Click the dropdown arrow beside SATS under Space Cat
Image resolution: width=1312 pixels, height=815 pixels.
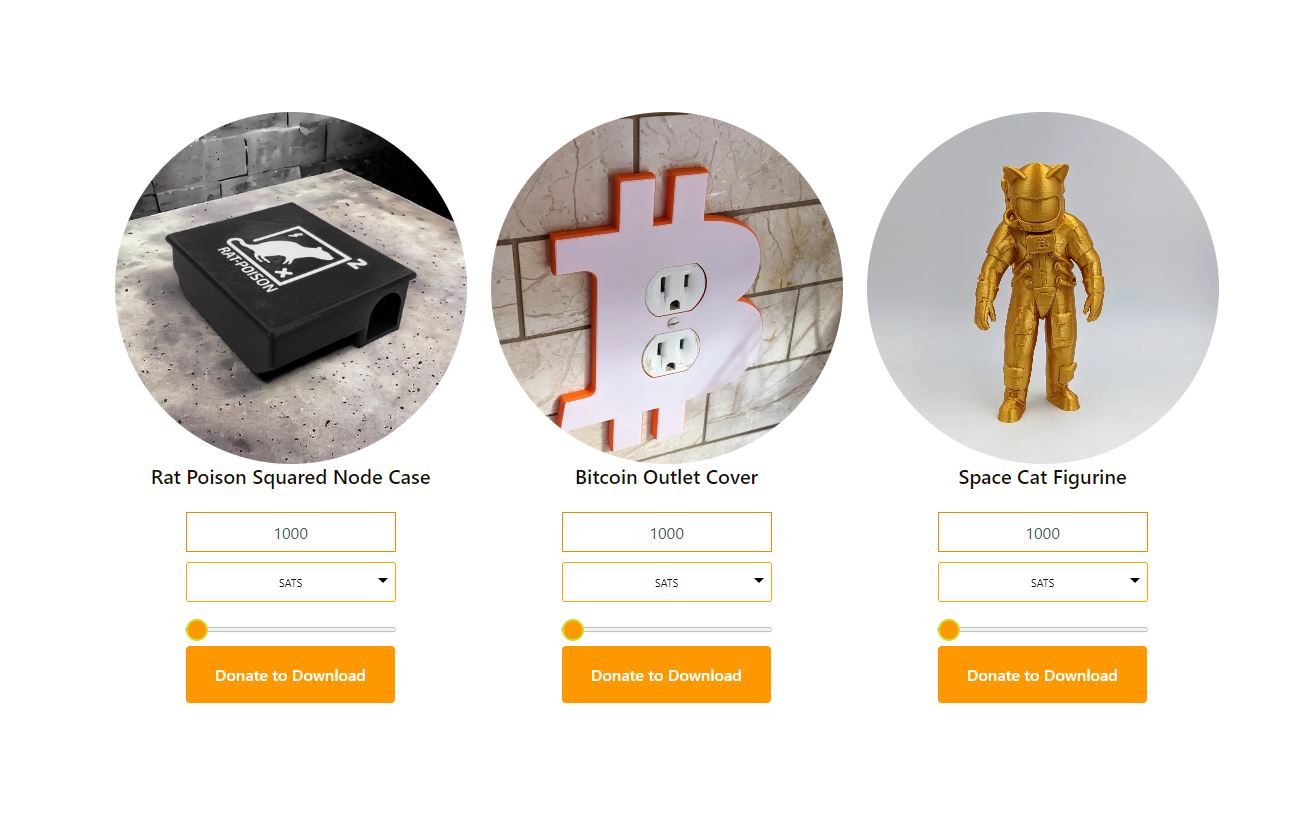1135,580
